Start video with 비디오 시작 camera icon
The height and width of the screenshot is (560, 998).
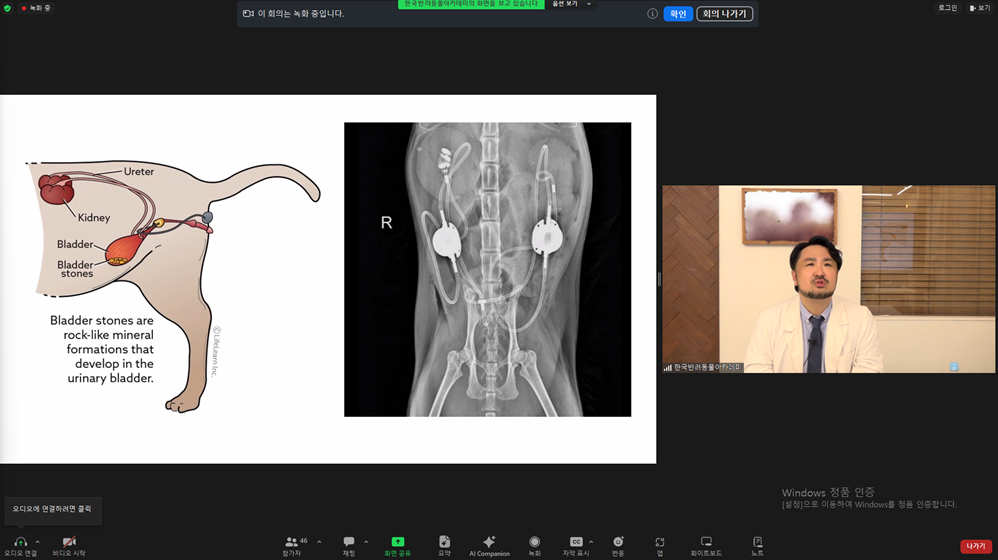(69, 542)
